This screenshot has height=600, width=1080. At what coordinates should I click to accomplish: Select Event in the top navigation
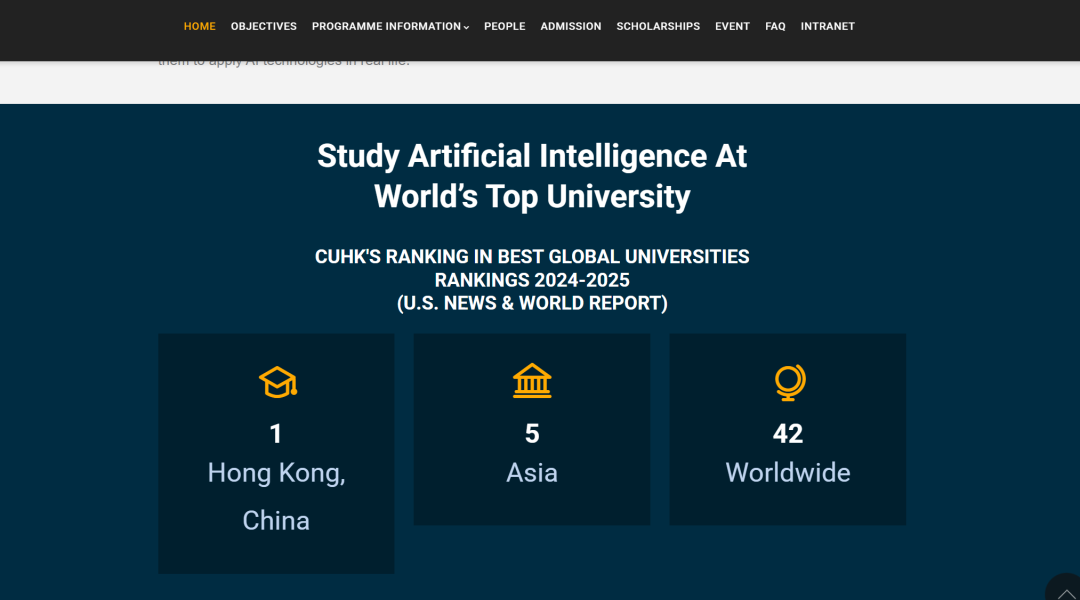pyautogui.click(x=732, y=26)
